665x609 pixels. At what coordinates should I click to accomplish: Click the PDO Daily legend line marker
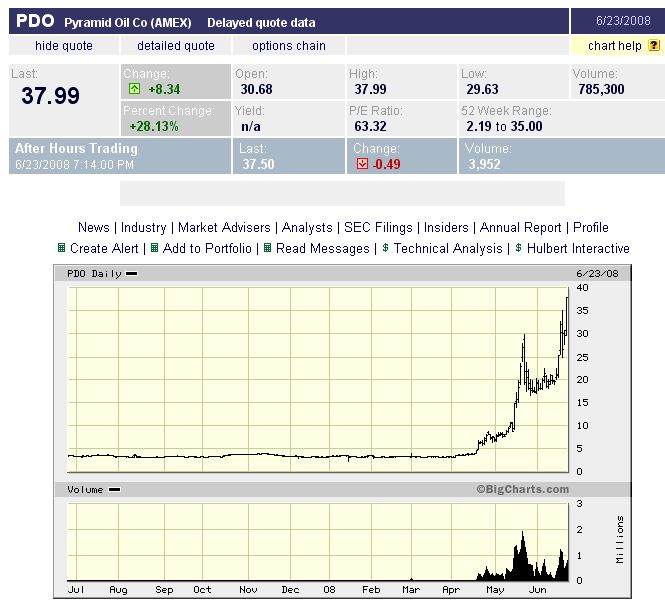click(x=131, y=274)
